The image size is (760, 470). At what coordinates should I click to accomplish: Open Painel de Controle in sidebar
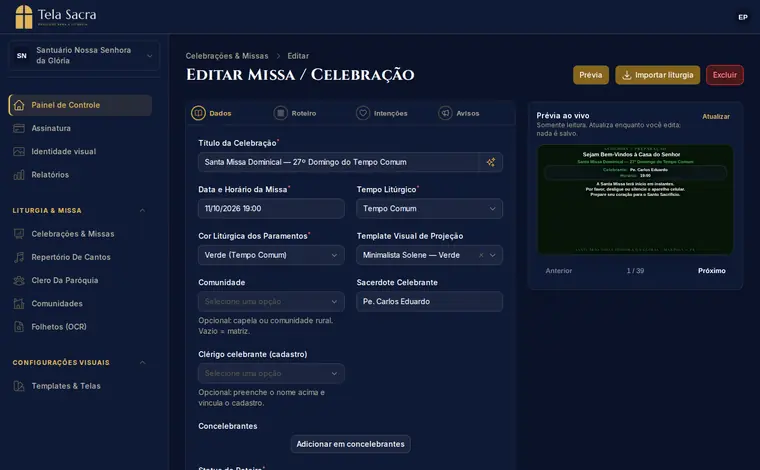pyautogui.click(x=80, y=105)
